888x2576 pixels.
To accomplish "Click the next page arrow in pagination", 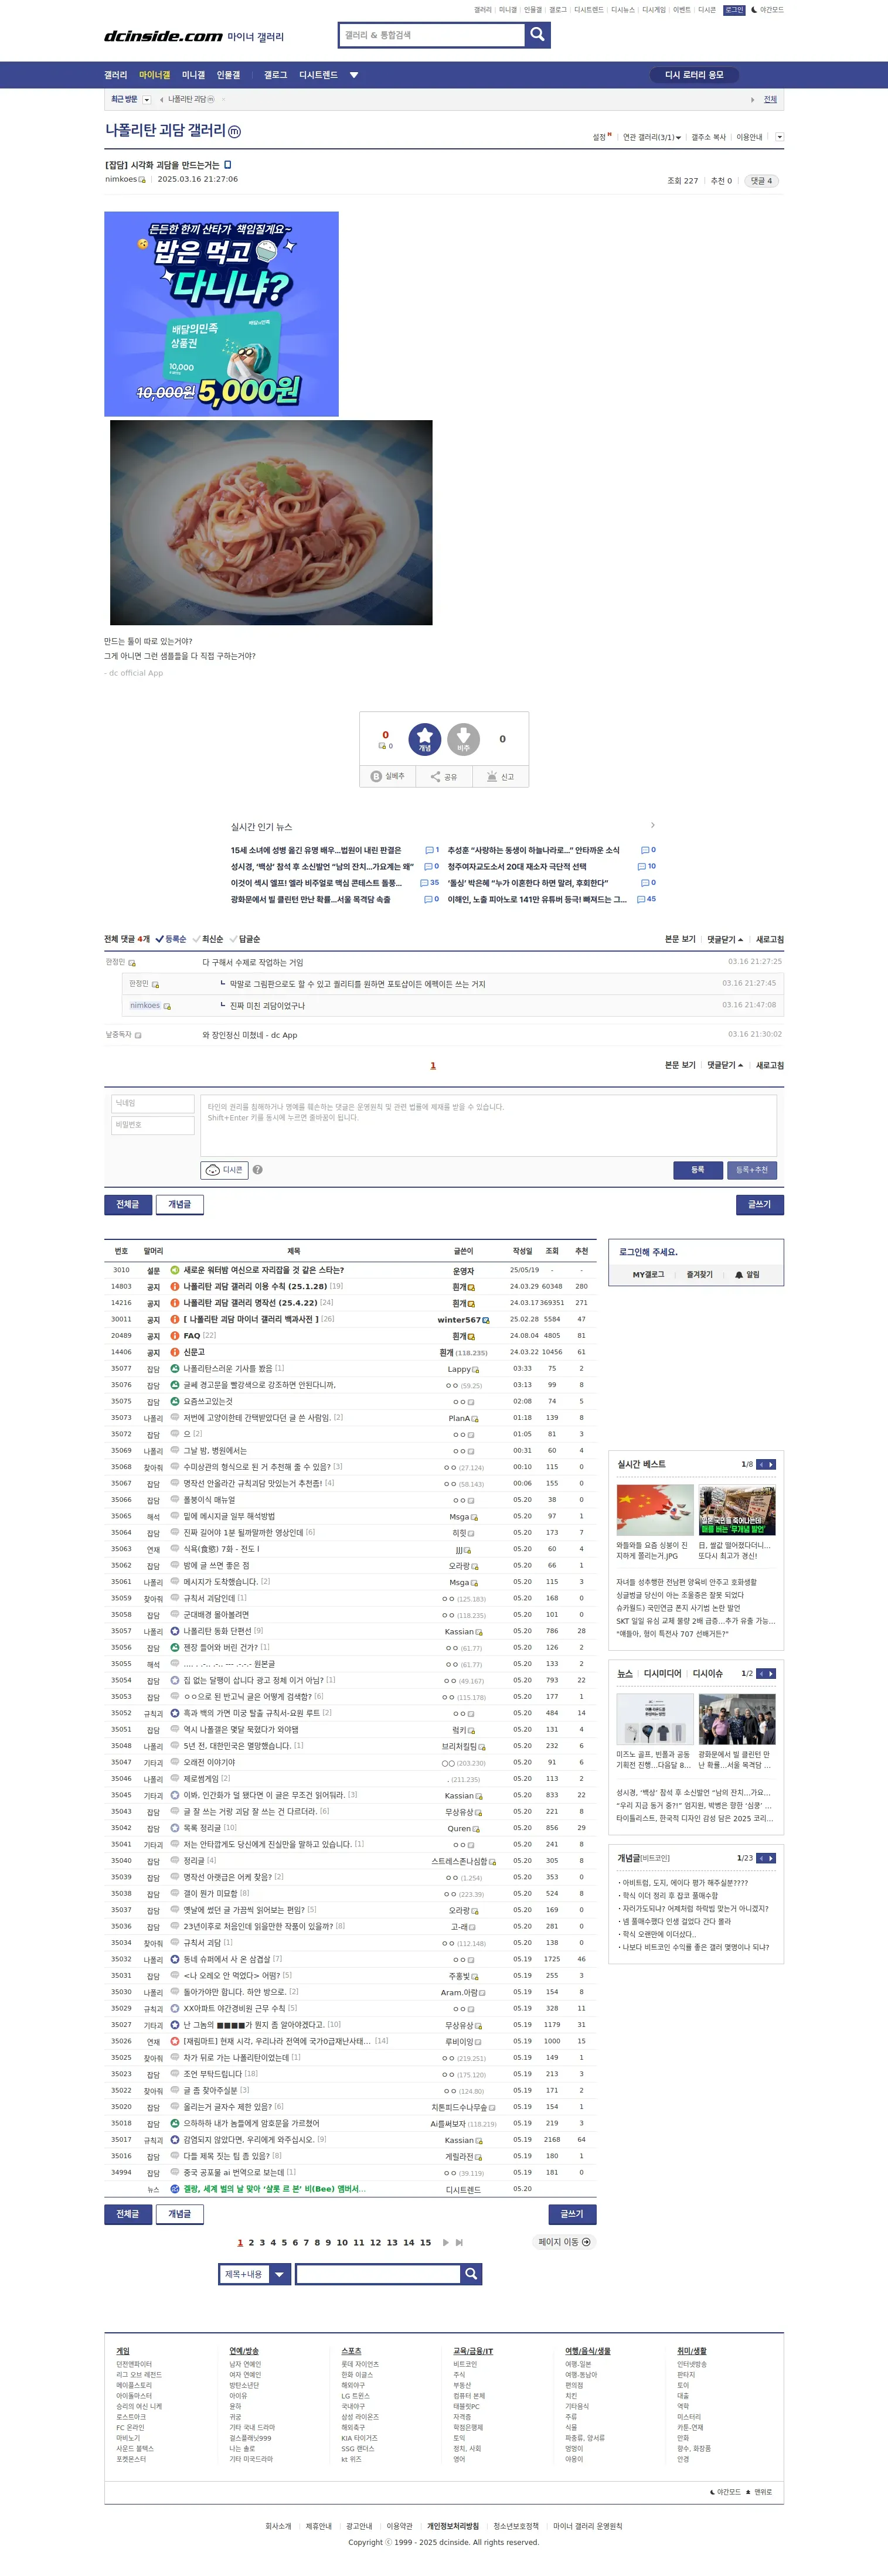I will pos(445,2242).
